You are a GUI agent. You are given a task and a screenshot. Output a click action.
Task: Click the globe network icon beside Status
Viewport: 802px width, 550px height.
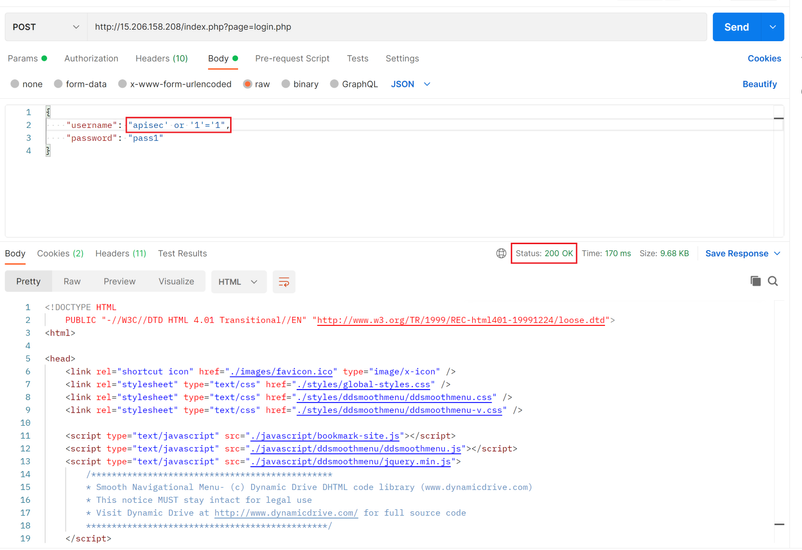tap(501, 254)
